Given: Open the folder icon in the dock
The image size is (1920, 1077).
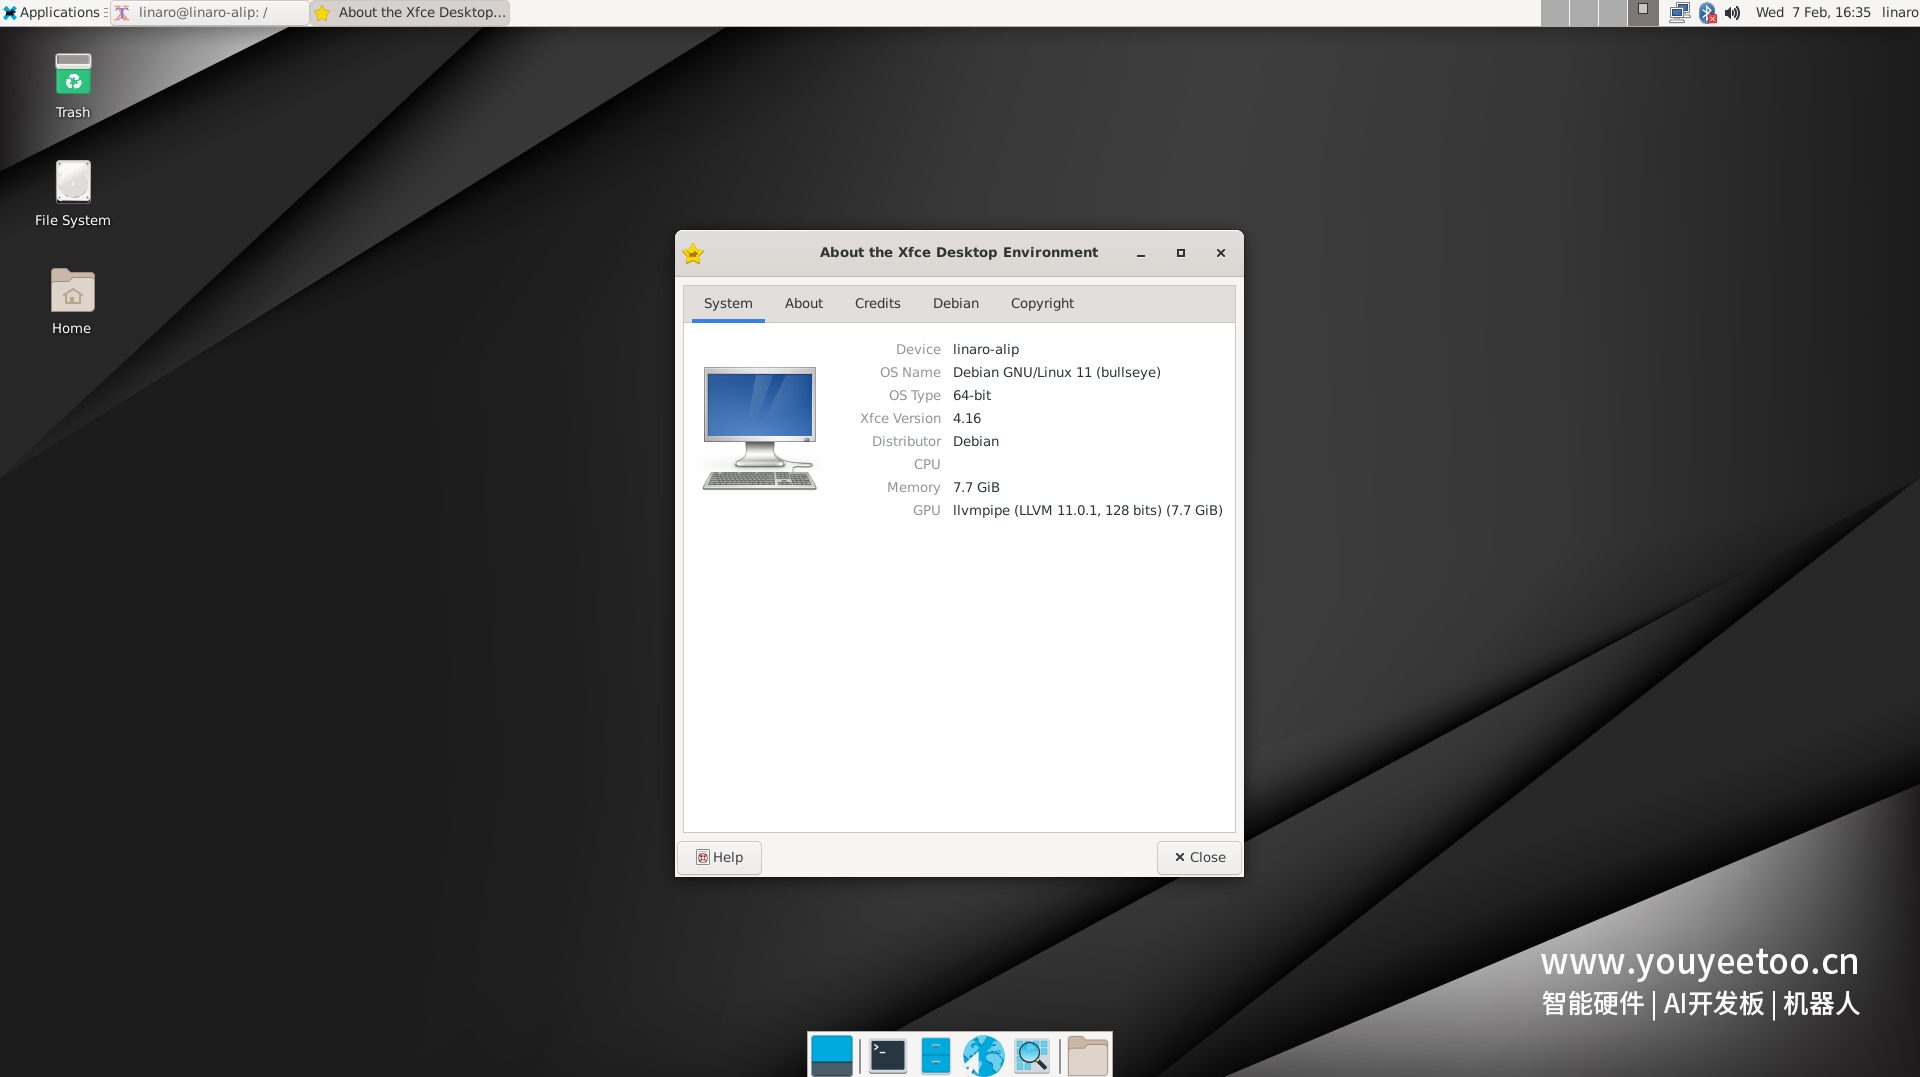Looking at the screenshot, I should [x=1087, y=1055].
